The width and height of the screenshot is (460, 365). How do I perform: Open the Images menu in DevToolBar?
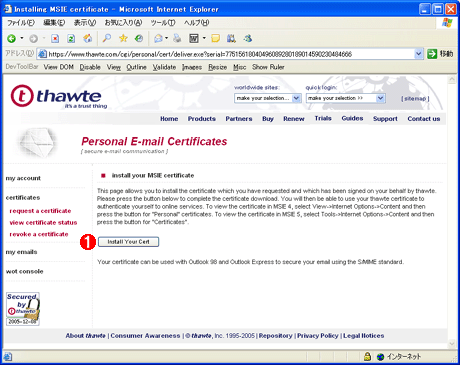tap(192, 67)
